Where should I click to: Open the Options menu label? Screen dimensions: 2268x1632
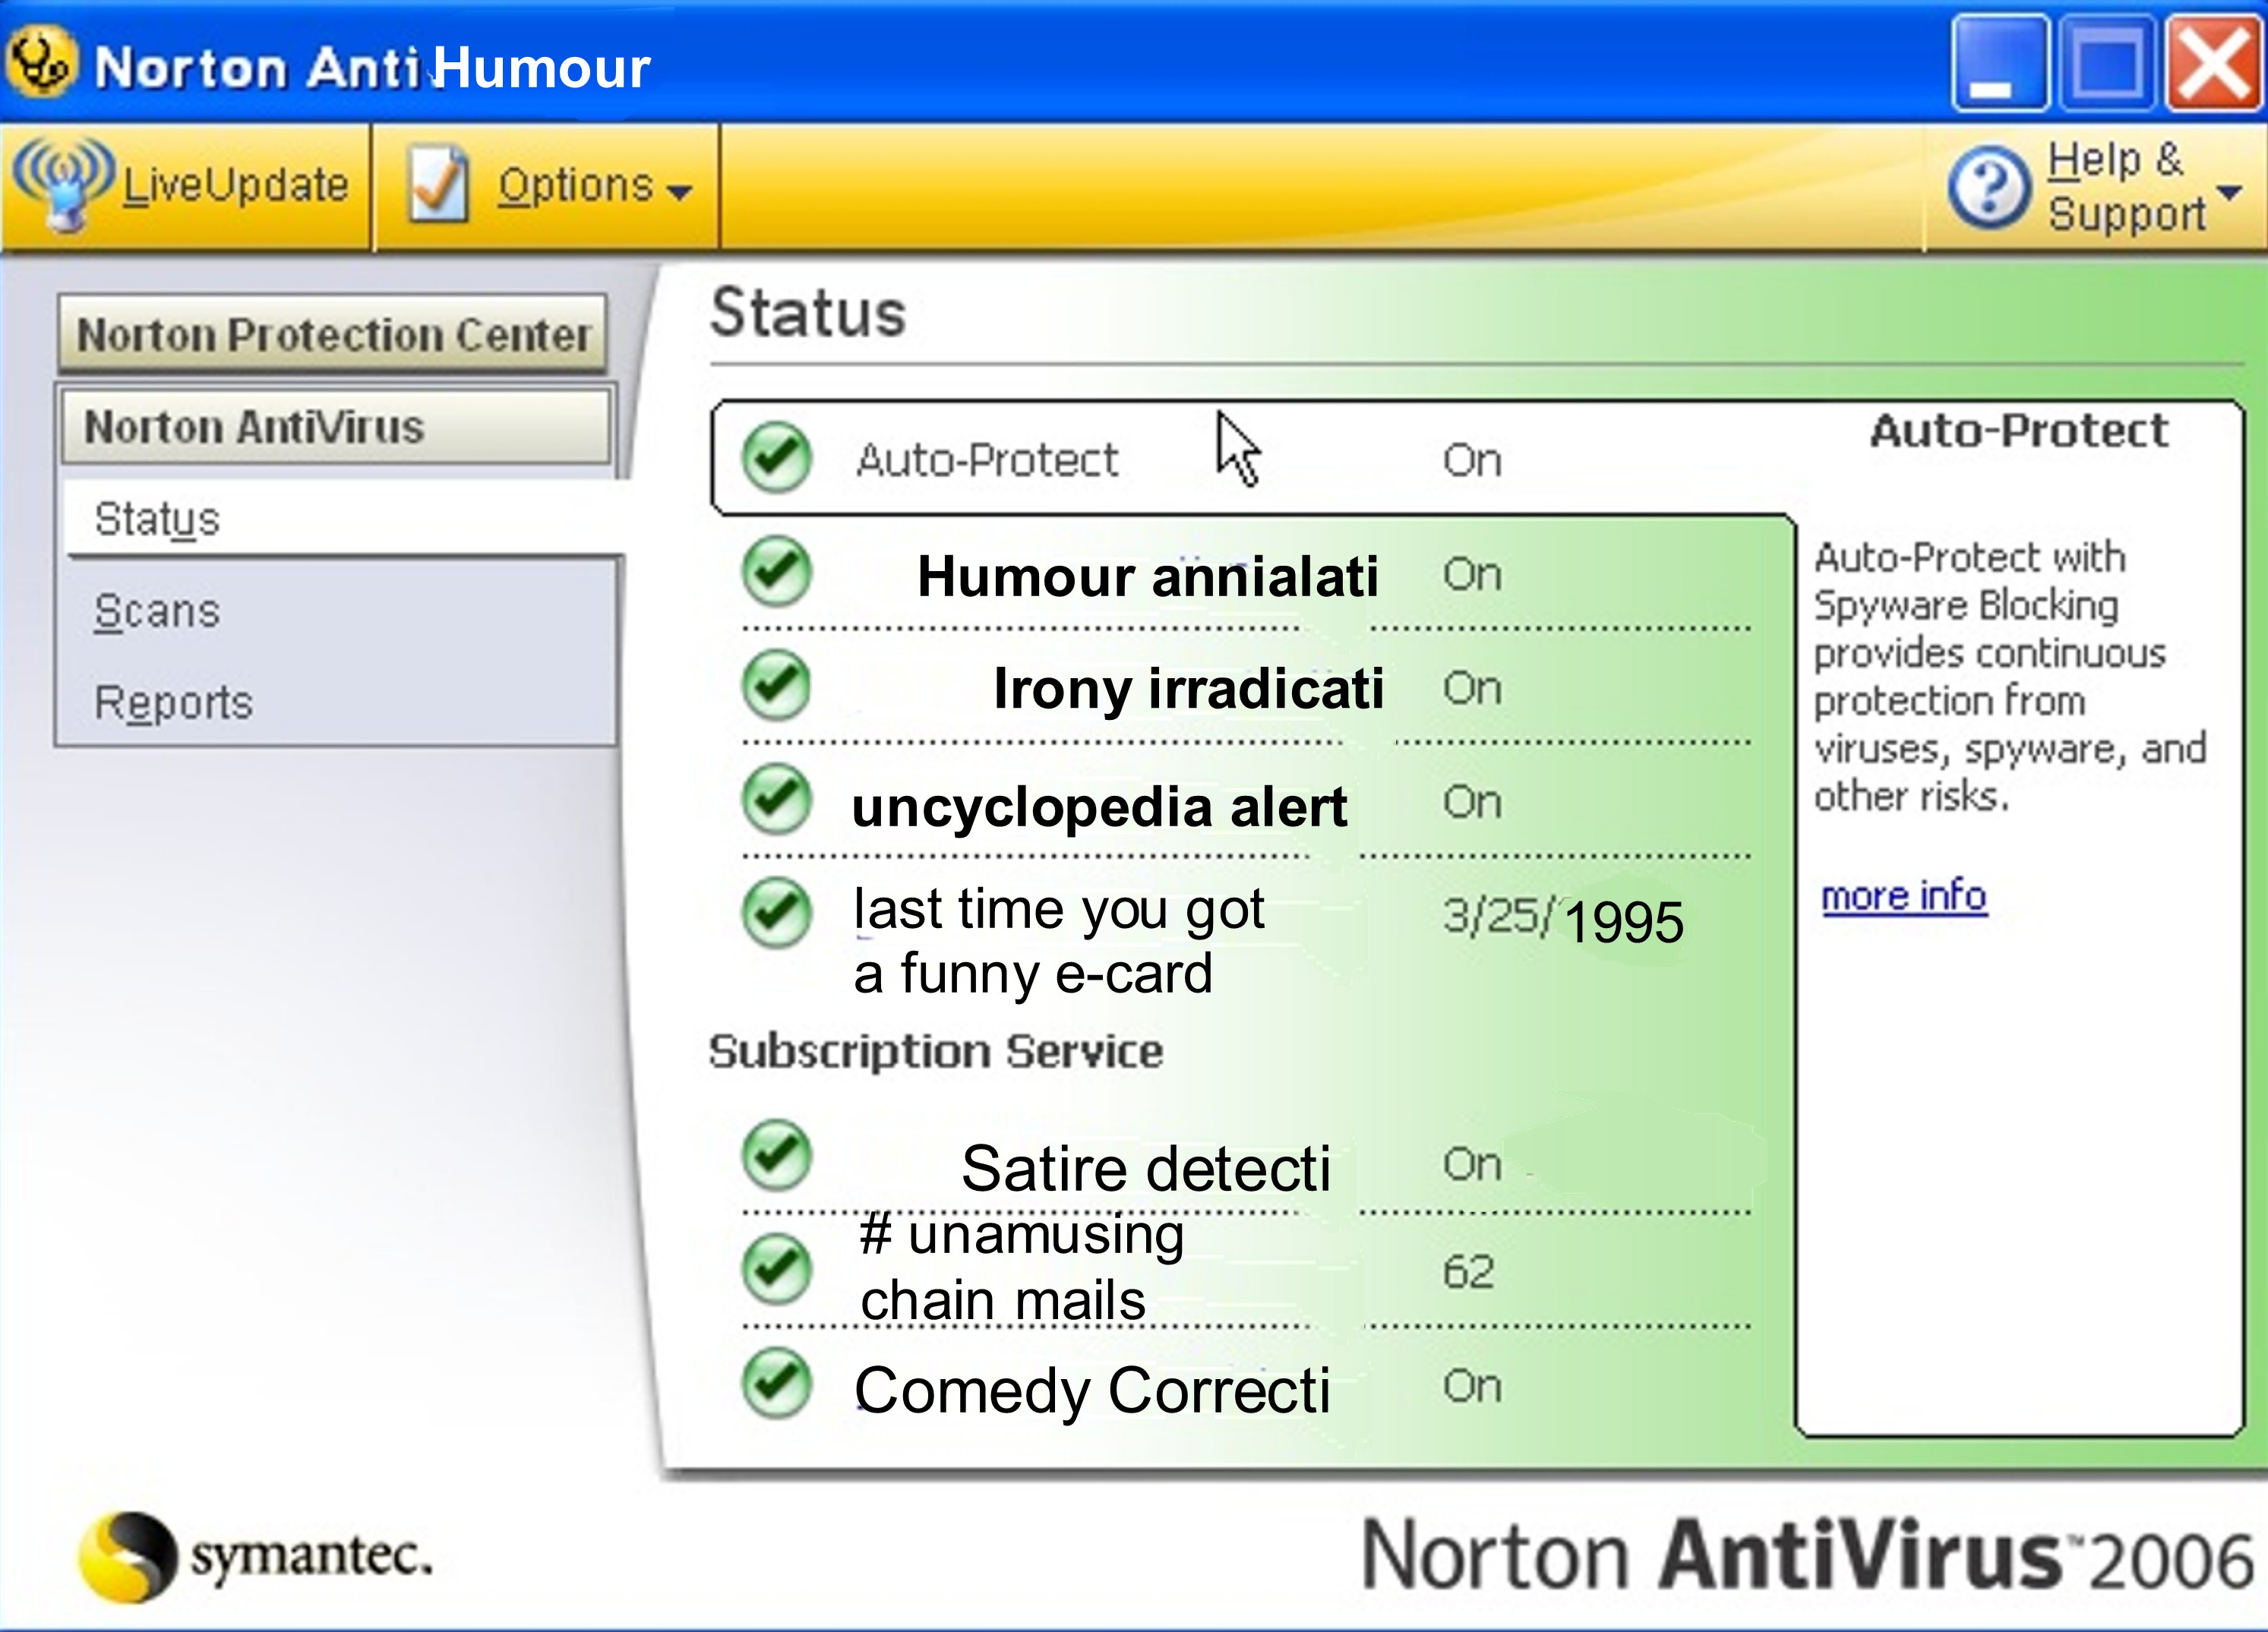[576, 186]
